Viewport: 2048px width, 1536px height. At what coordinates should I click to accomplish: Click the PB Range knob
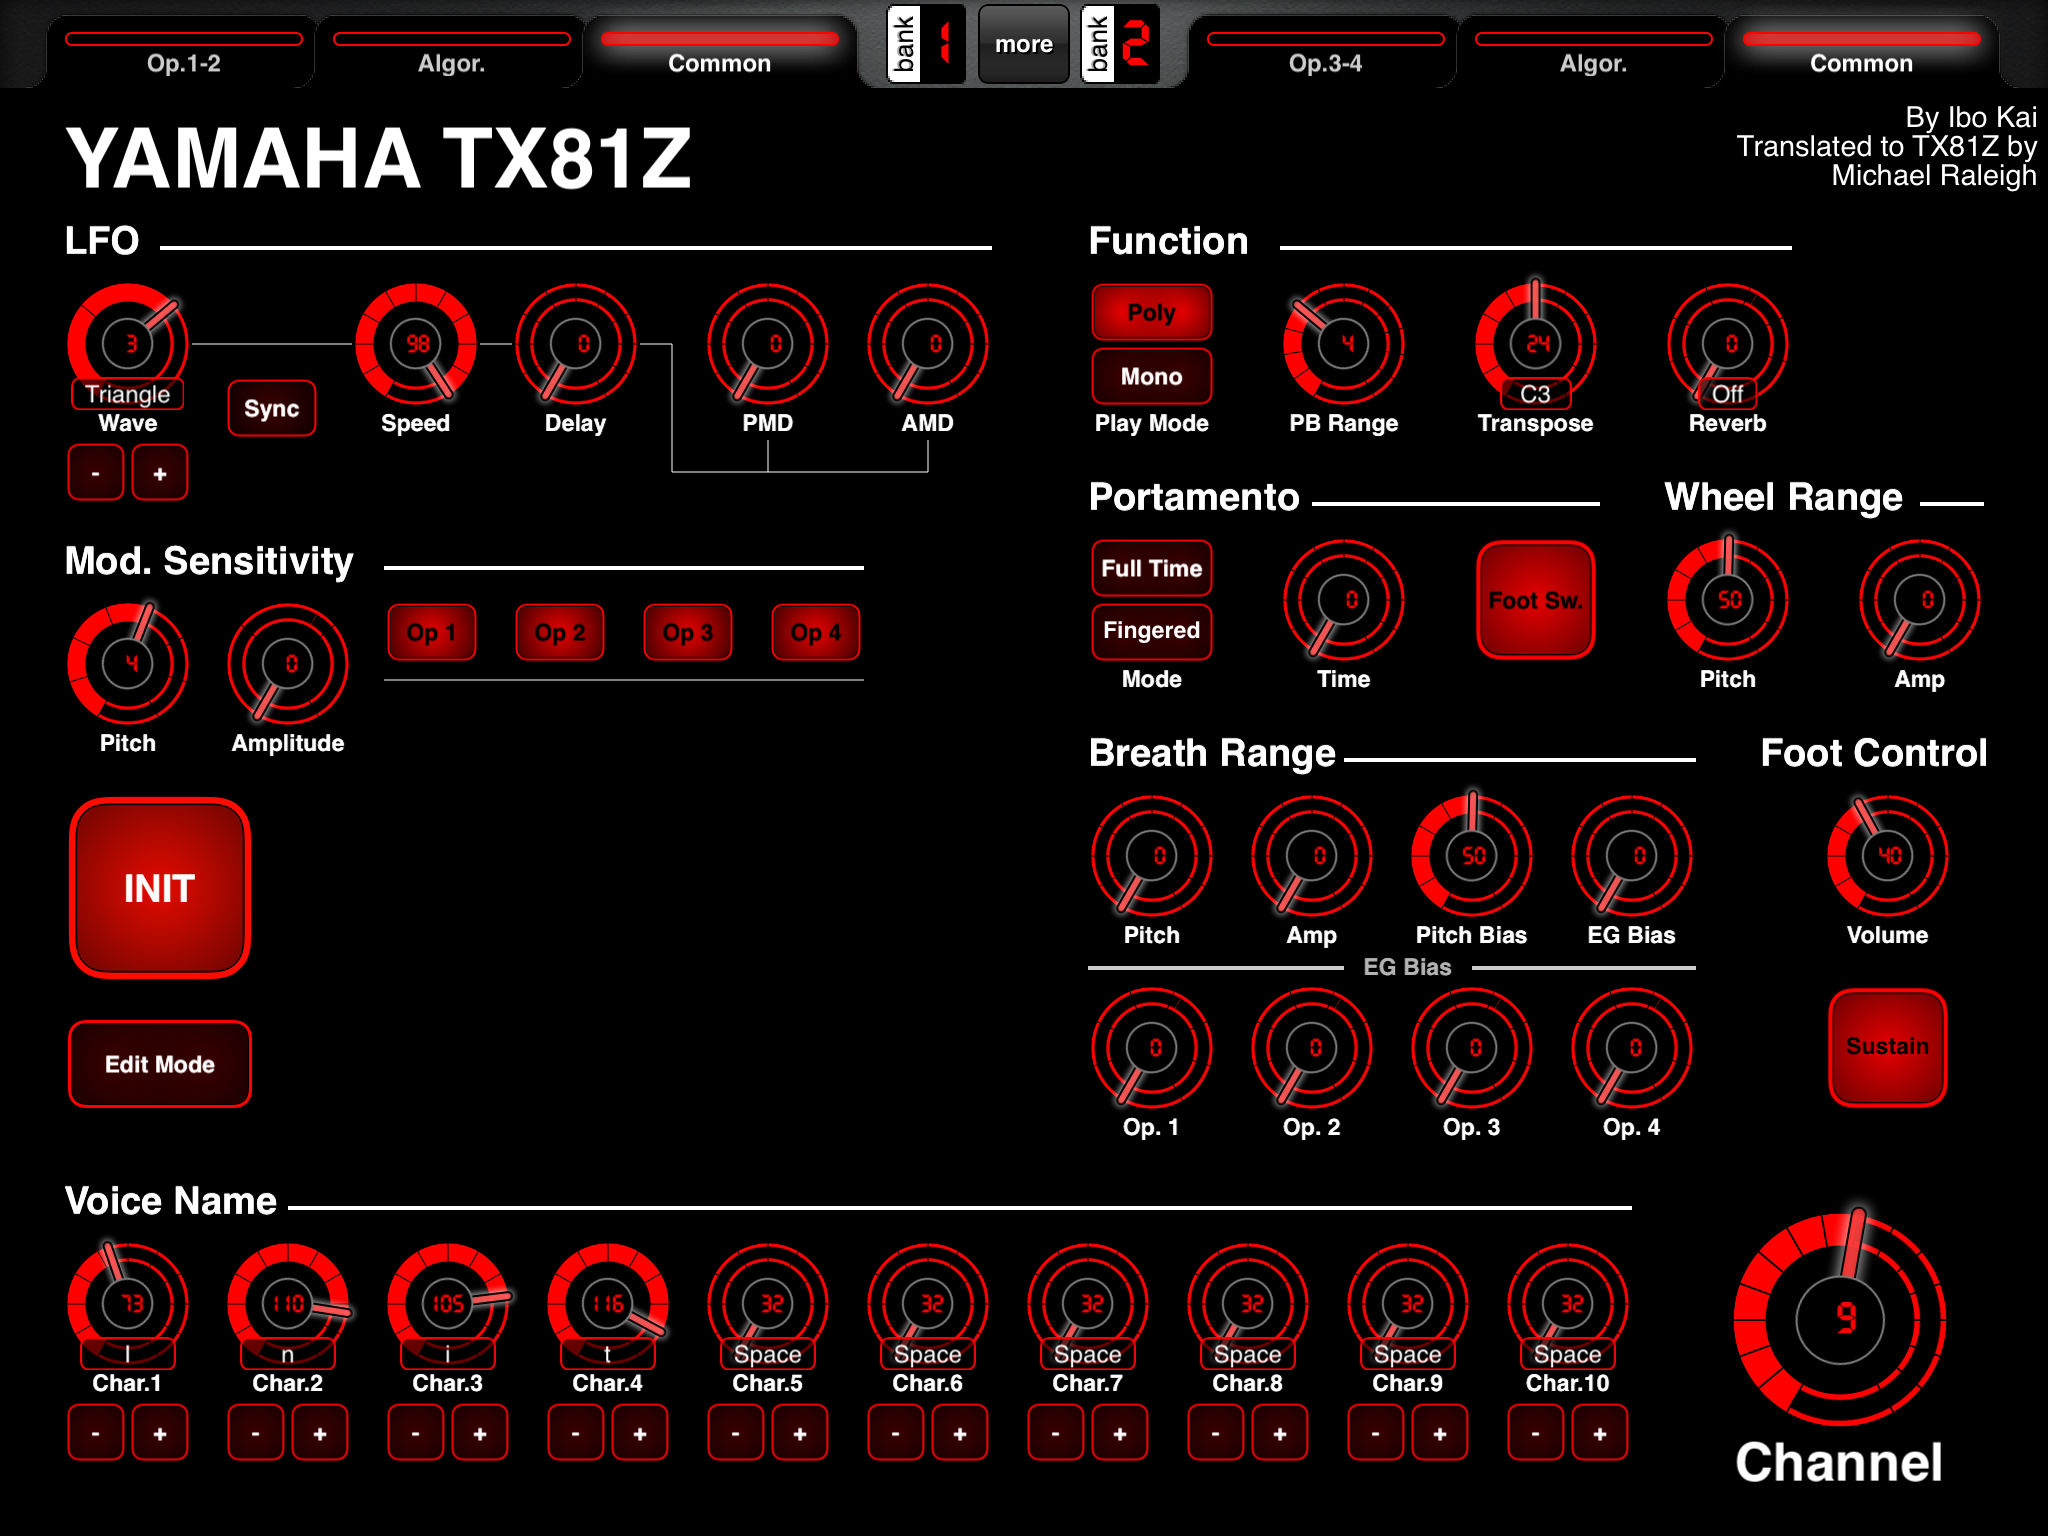(1344, 344)
